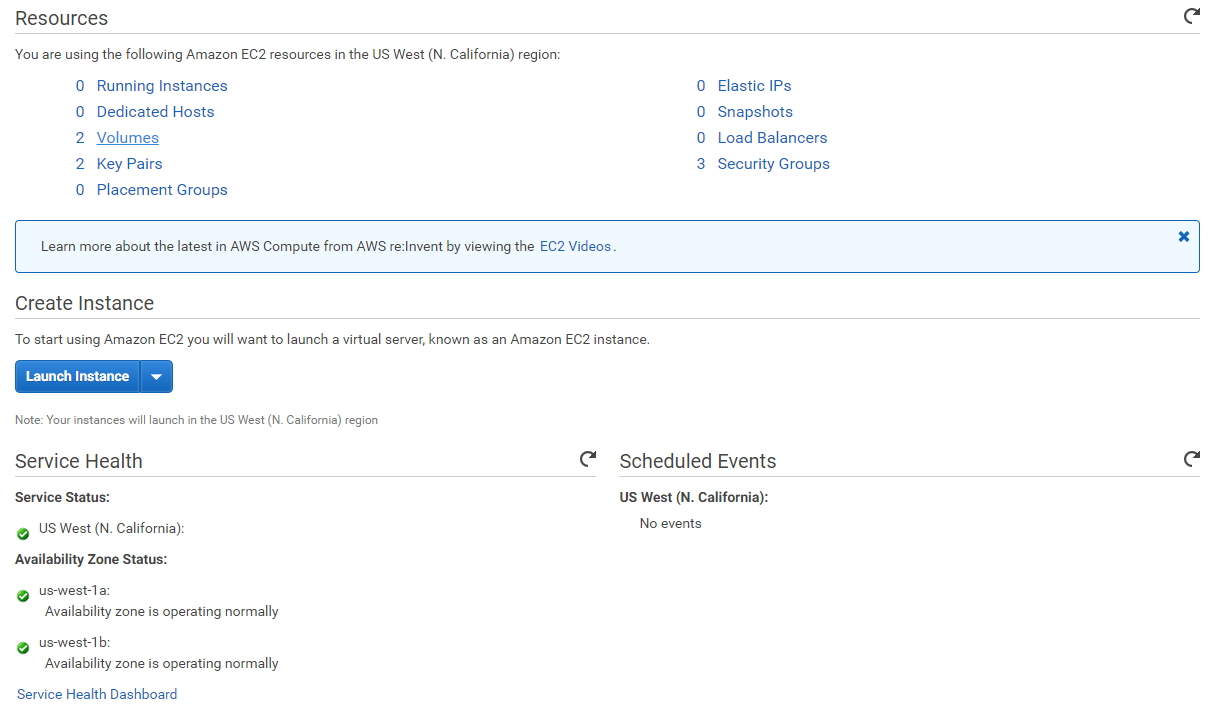1231x712 pixels.
Task: Click the Elastic IPs count 0
Action: [x=701, y=86]
